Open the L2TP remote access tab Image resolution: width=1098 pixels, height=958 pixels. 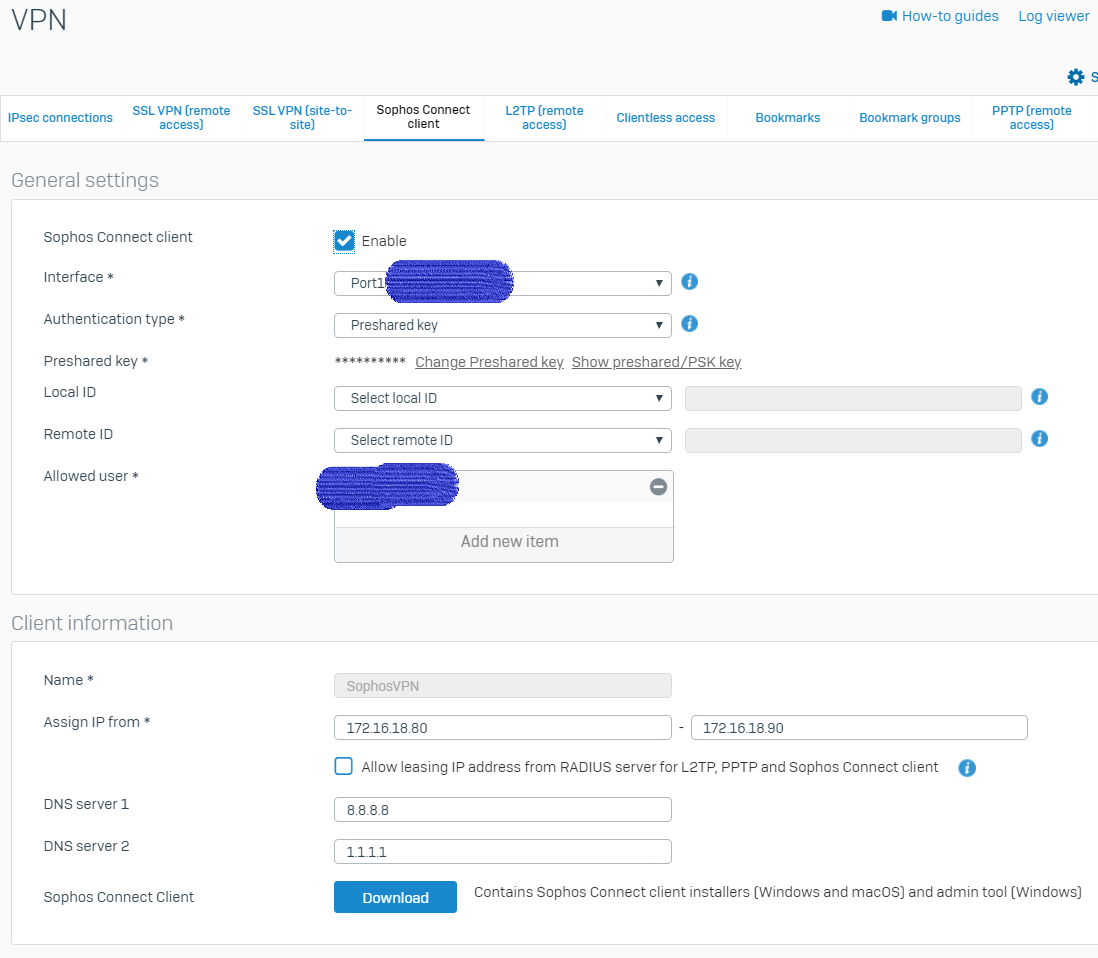pos(544,117)
